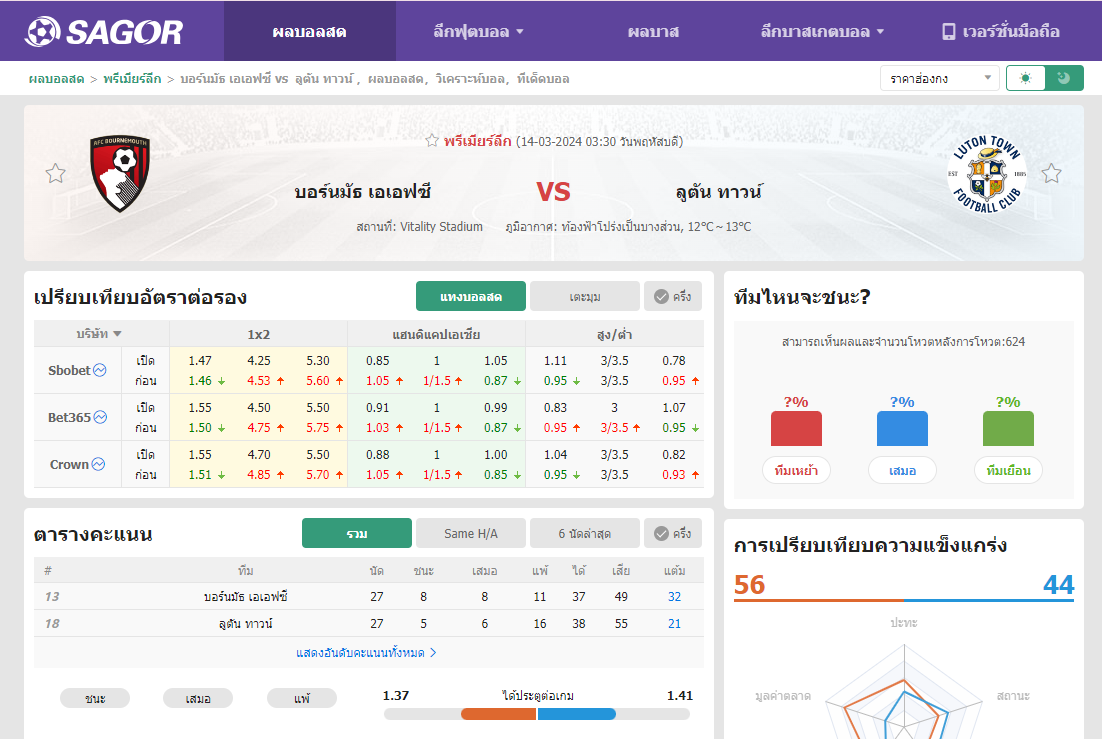
Task: Open the AFC Bournemouth crest
Action: (120, 173)
